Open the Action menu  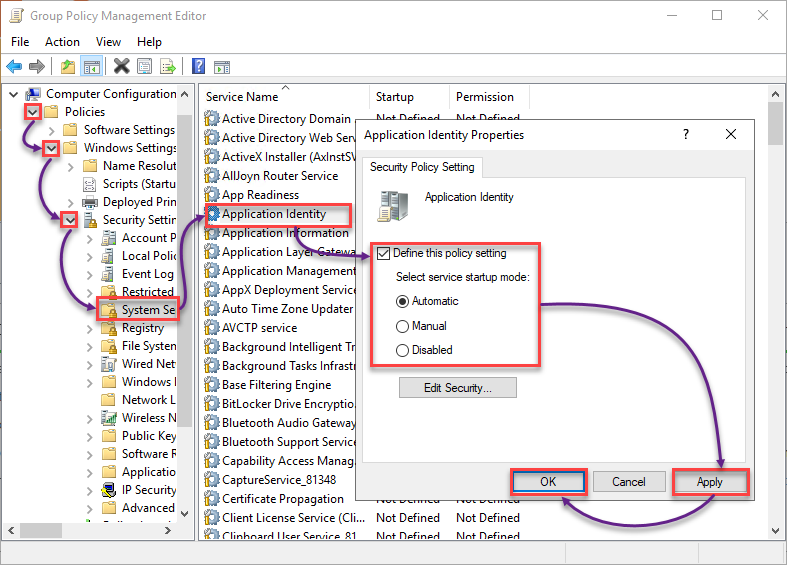click(62, 42)
